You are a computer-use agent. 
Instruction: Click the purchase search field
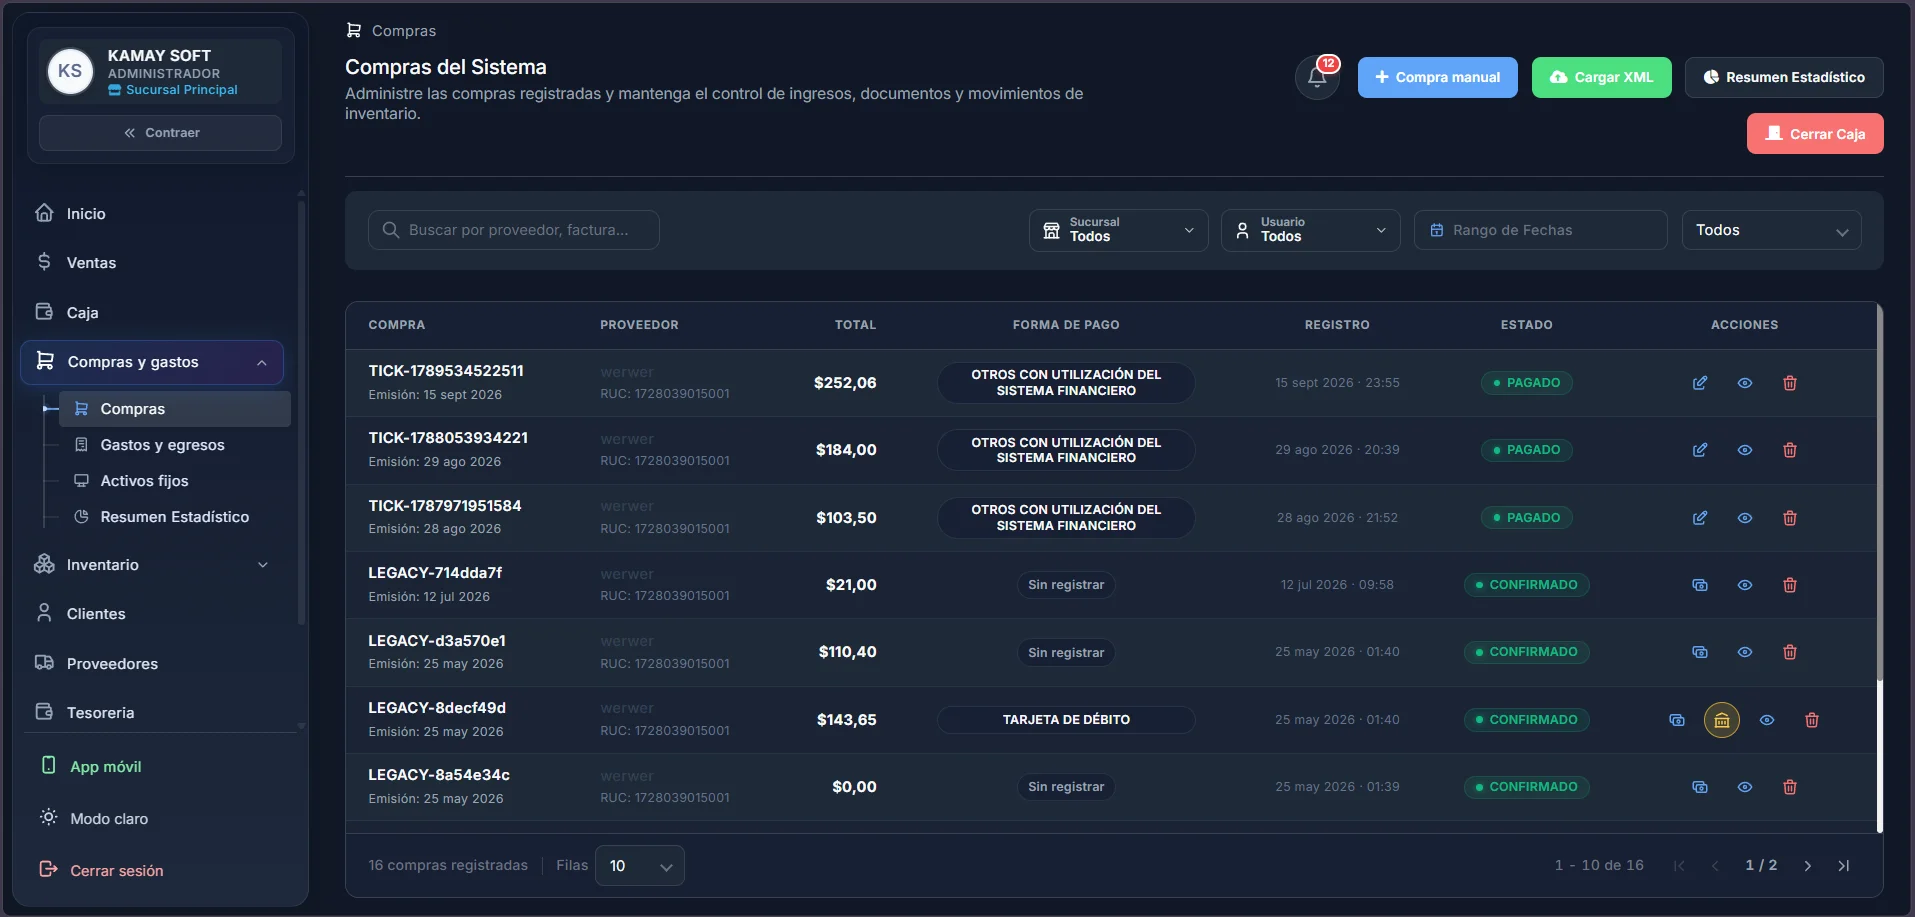tap(514, 230)
